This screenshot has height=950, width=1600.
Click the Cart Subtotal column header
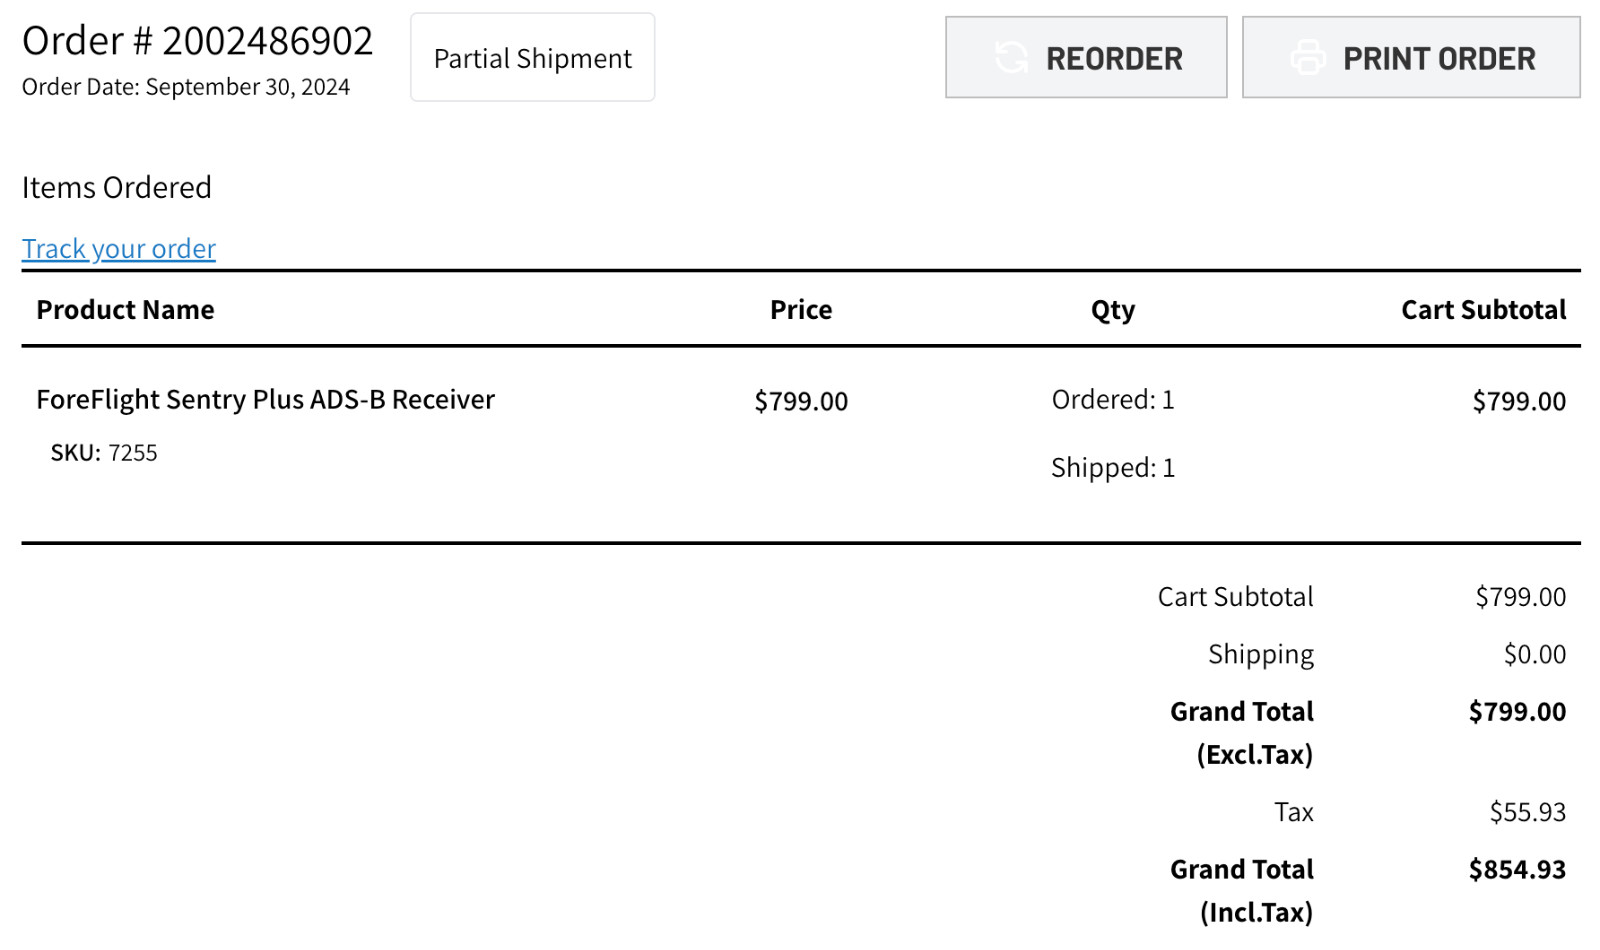1484,310
